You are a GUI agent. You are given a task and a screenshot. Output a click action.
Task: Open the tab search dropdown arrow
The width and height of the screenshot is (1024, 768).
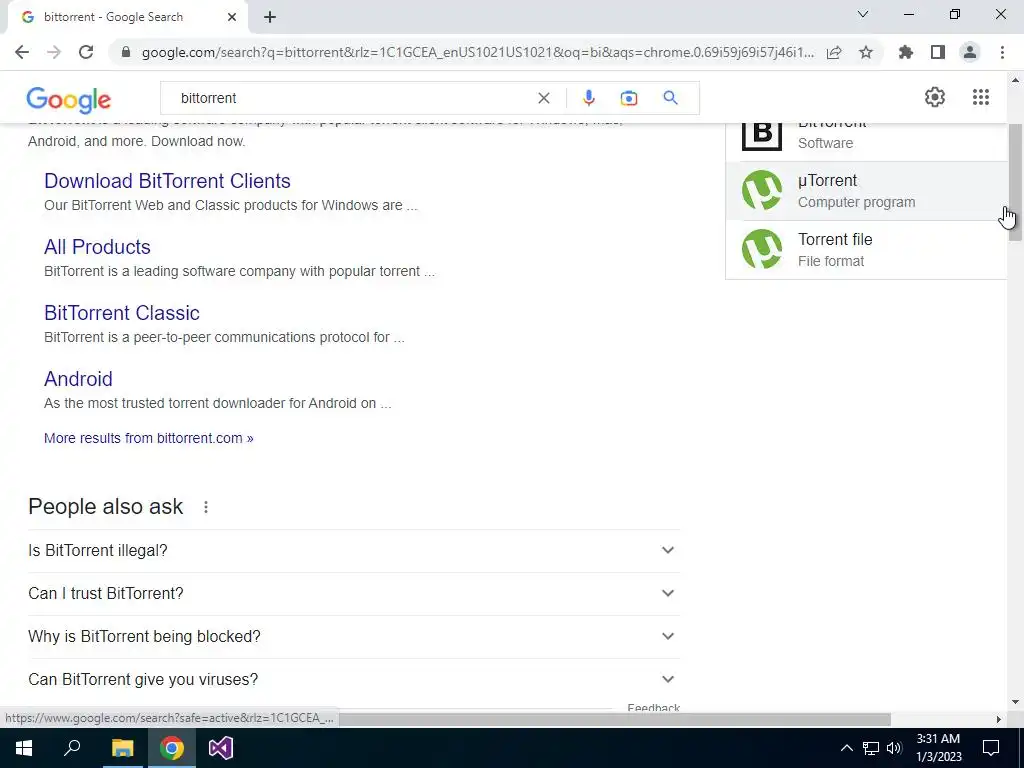click(863, 14)
